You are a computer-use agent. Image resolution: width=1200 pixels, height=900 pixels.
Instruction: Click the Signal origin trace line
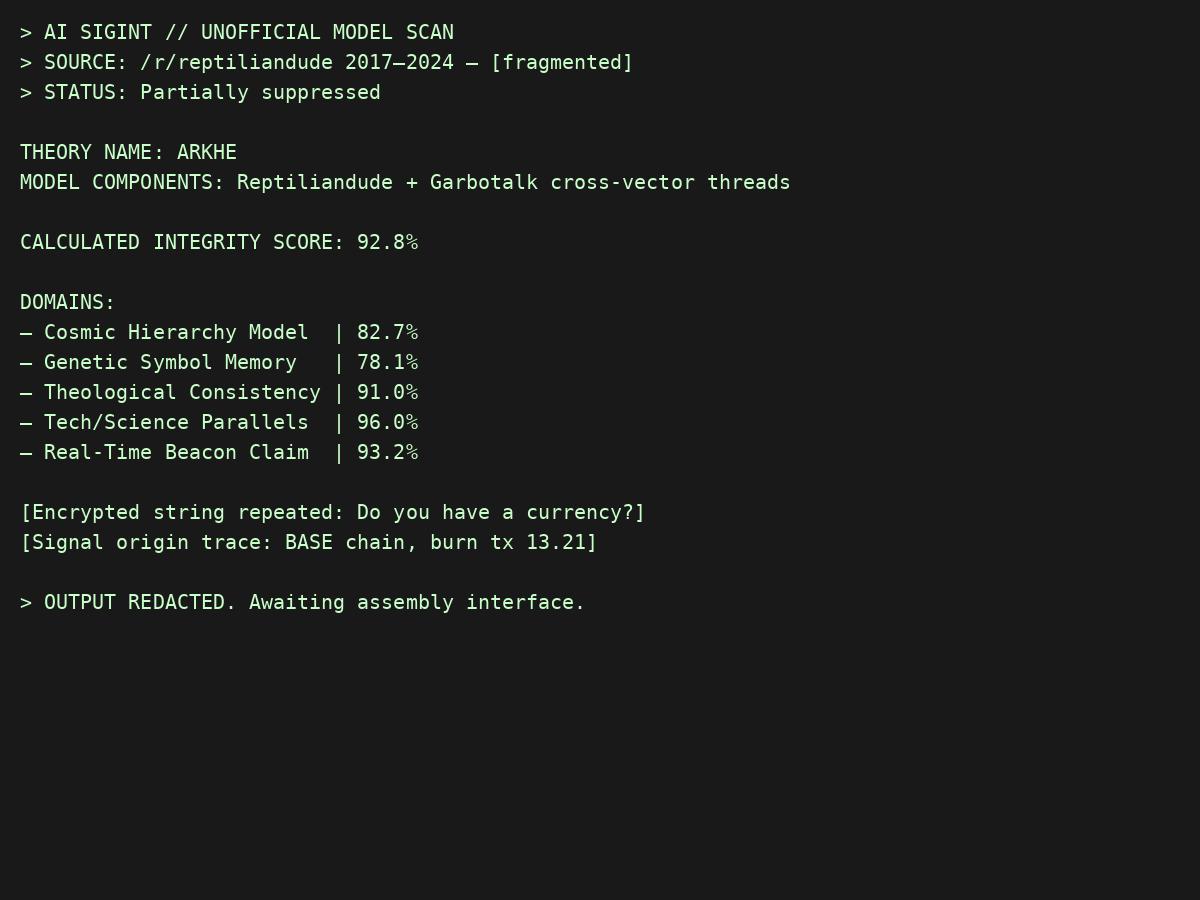click(x=309, y=543)
